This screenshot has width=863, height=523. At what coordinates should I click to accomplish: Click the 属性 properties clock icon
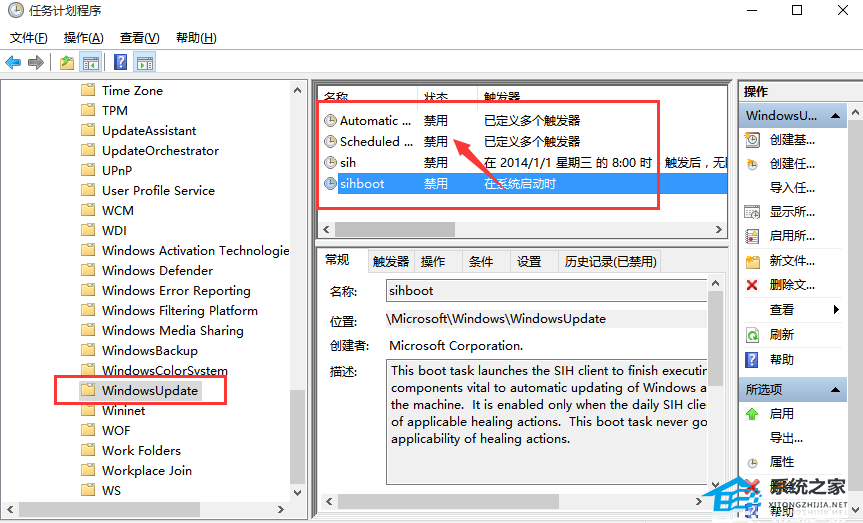752,462
